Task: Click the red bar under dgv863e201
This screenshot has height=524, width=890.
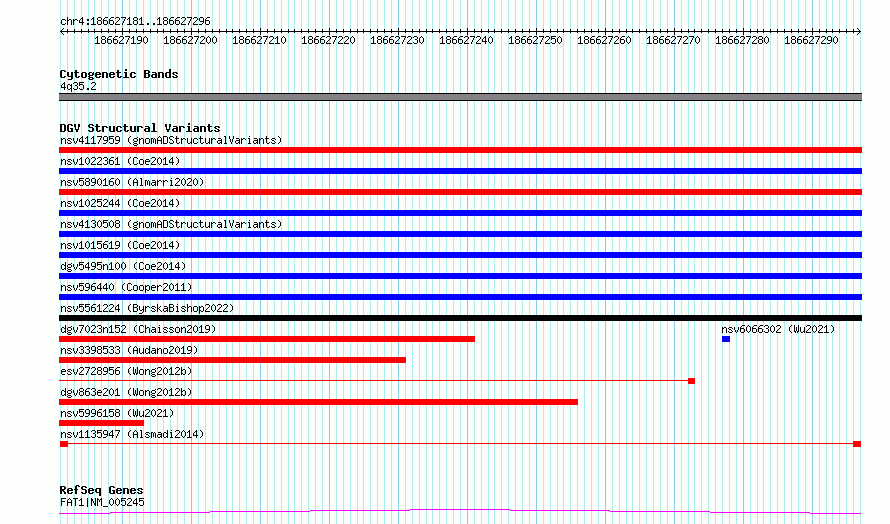Action: pyautogui.click(x=318, y=402)
